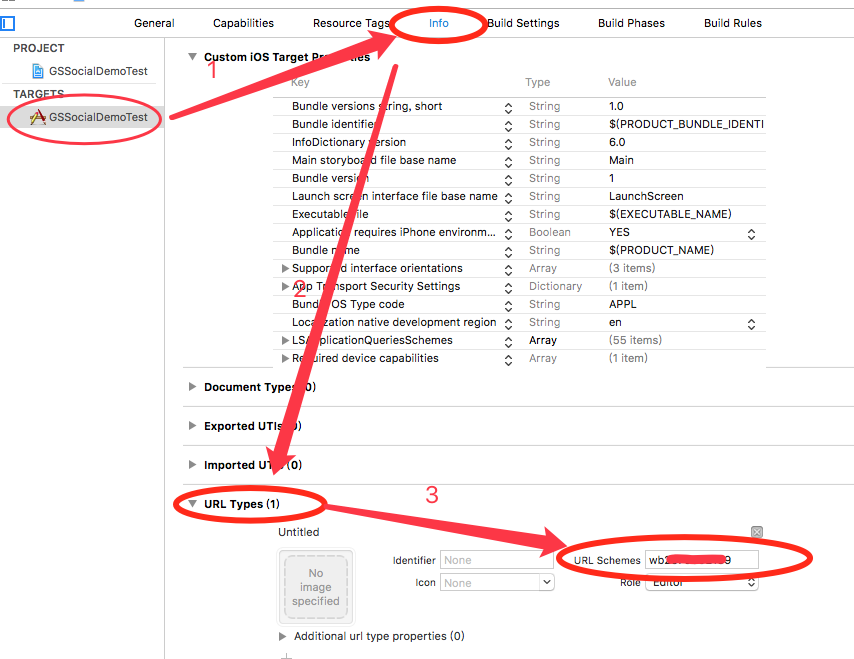Screen dimensions: 854x659
Task: Open the Role popup menu
Action: [702, 583]
